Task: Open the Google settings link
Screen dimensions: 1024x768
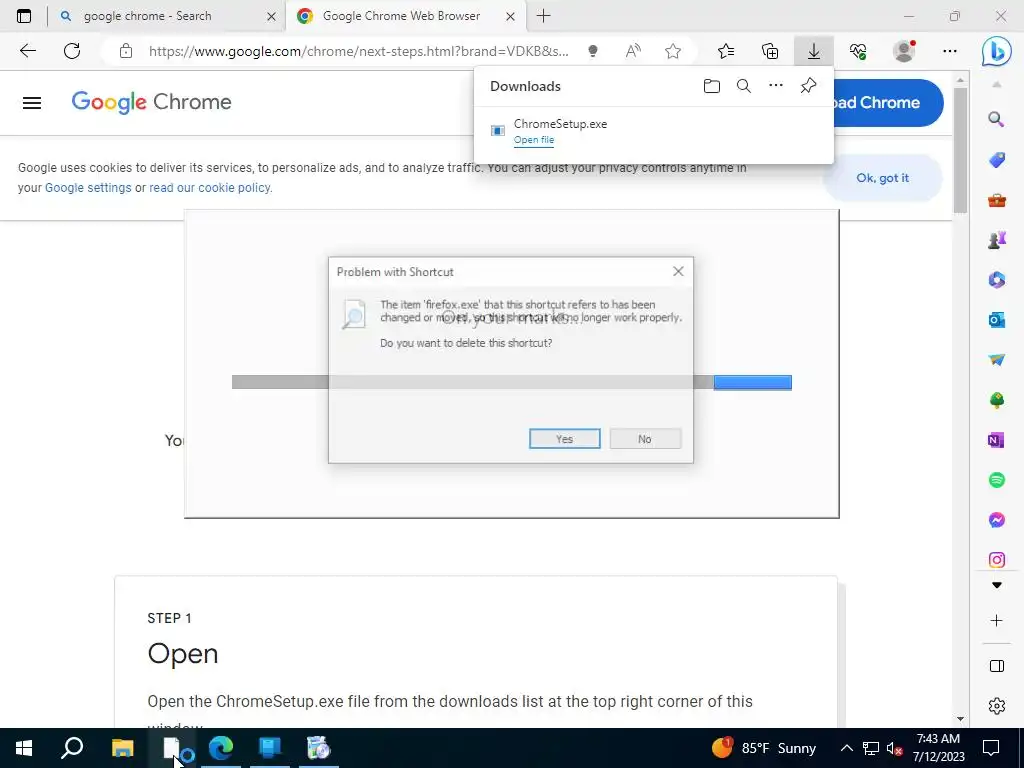Action: [x=88, y=188]
